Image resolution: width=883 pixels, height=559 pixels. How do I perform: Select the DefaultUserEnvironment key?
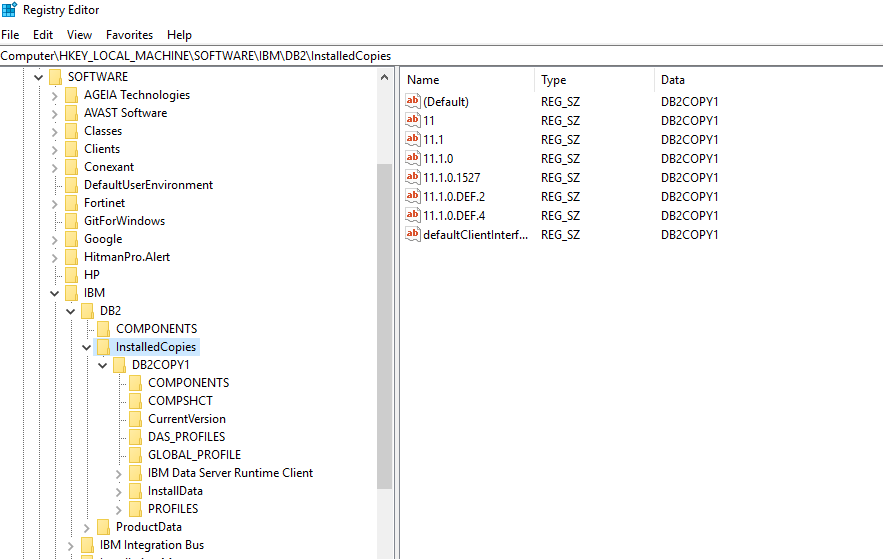click(x=148, y=185)
